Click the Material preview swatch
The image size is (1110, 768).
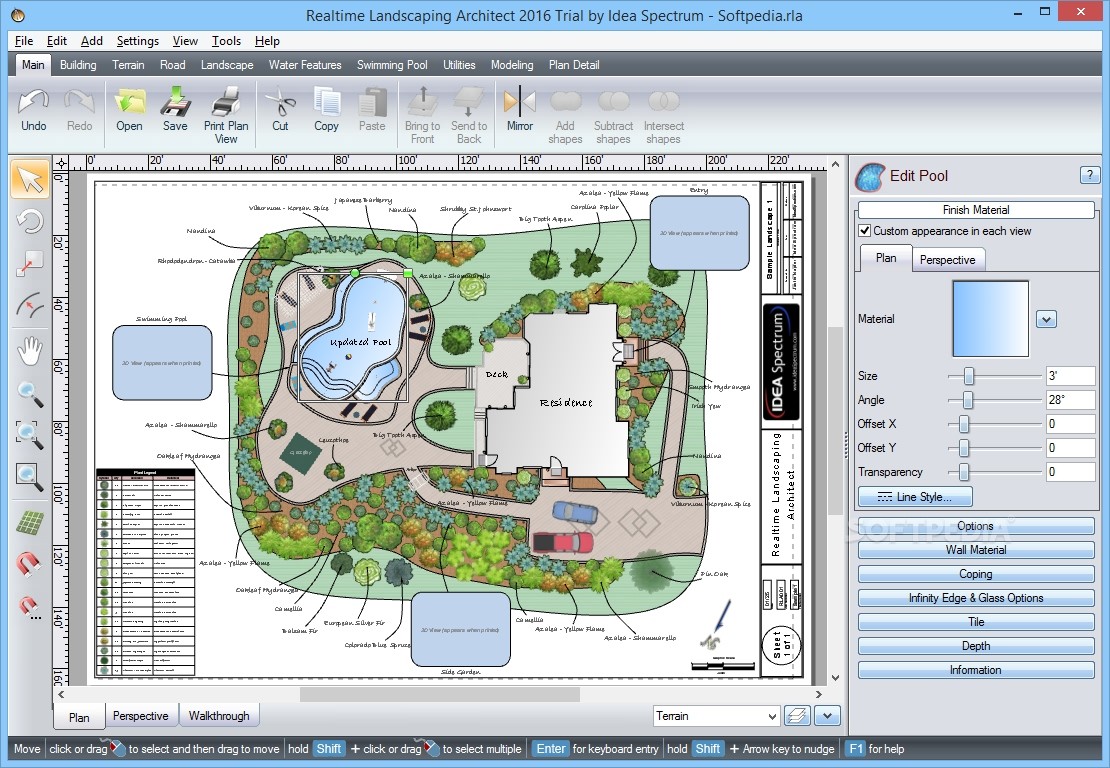[x=990, y=319]
